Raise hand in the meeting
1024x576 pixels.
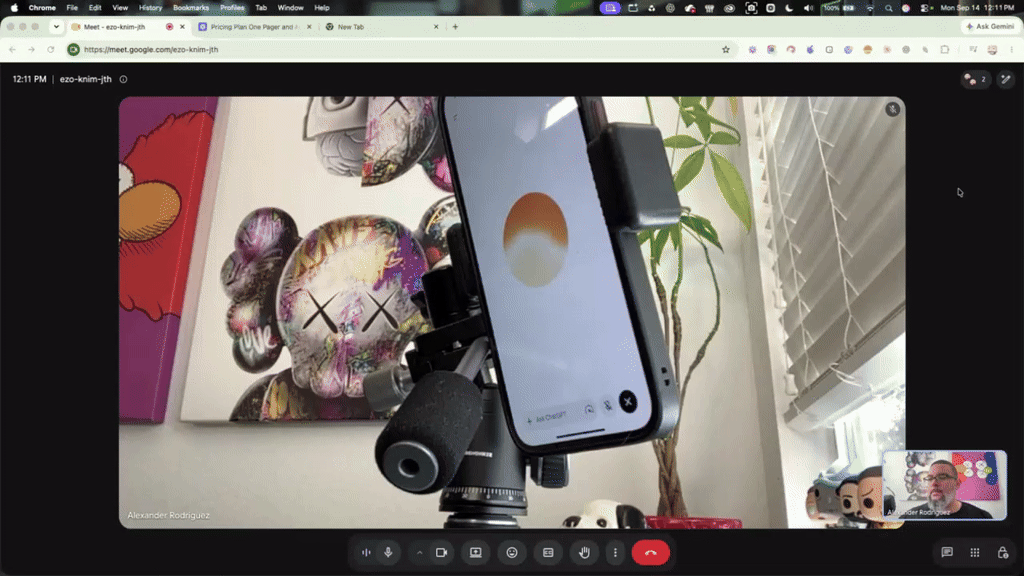click(584, 552)
